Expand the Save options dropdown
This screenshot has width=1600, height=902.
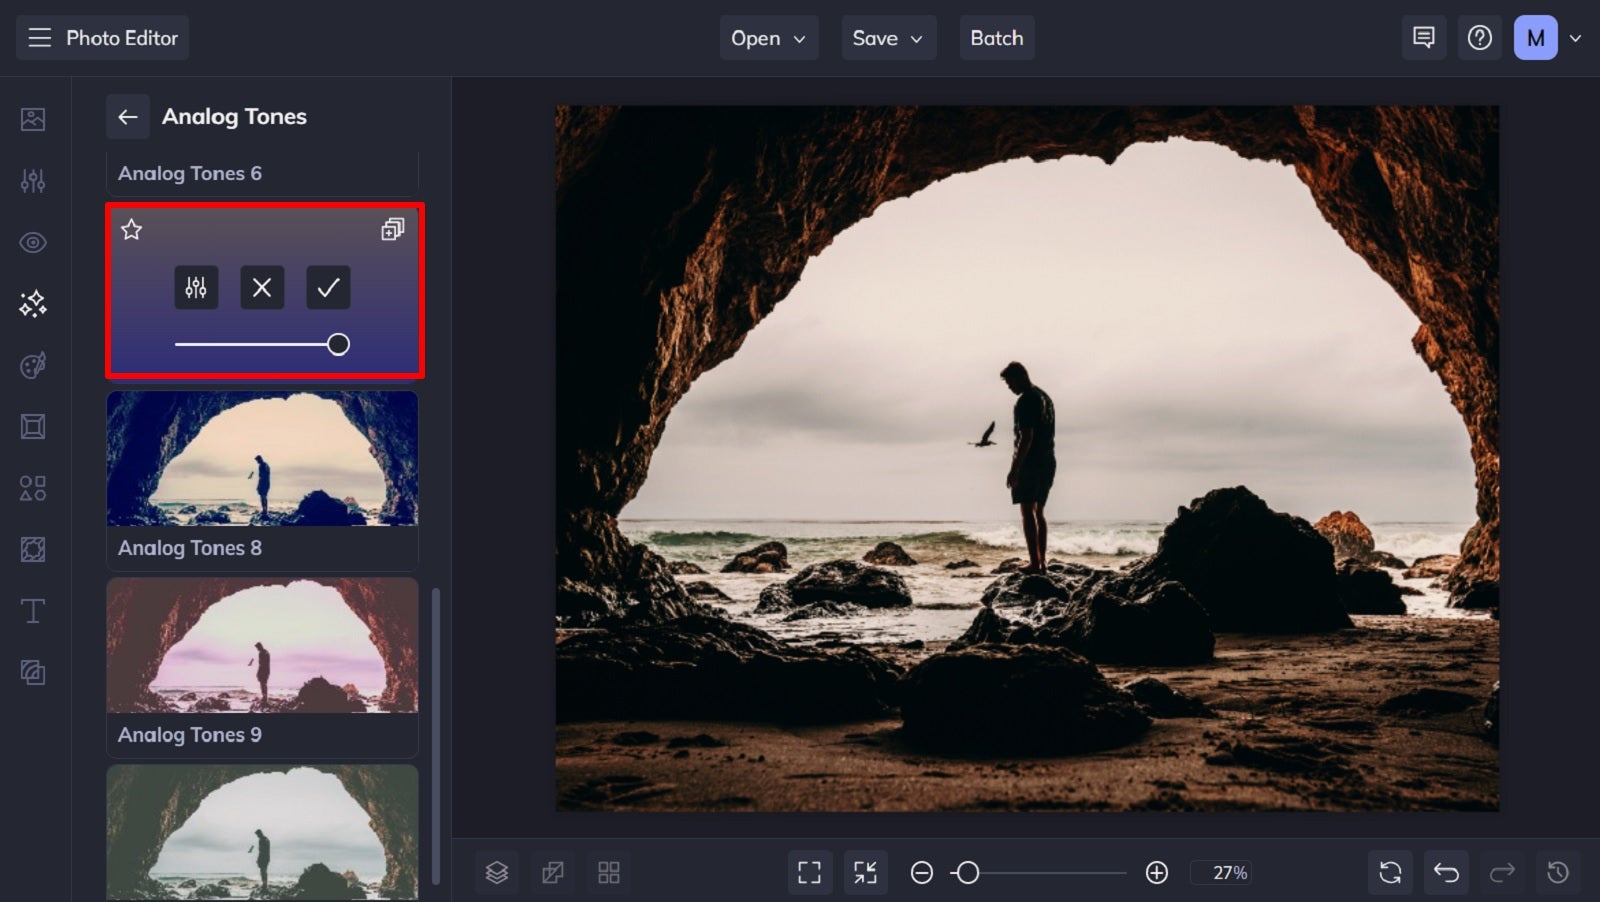(x=888, y=38)
